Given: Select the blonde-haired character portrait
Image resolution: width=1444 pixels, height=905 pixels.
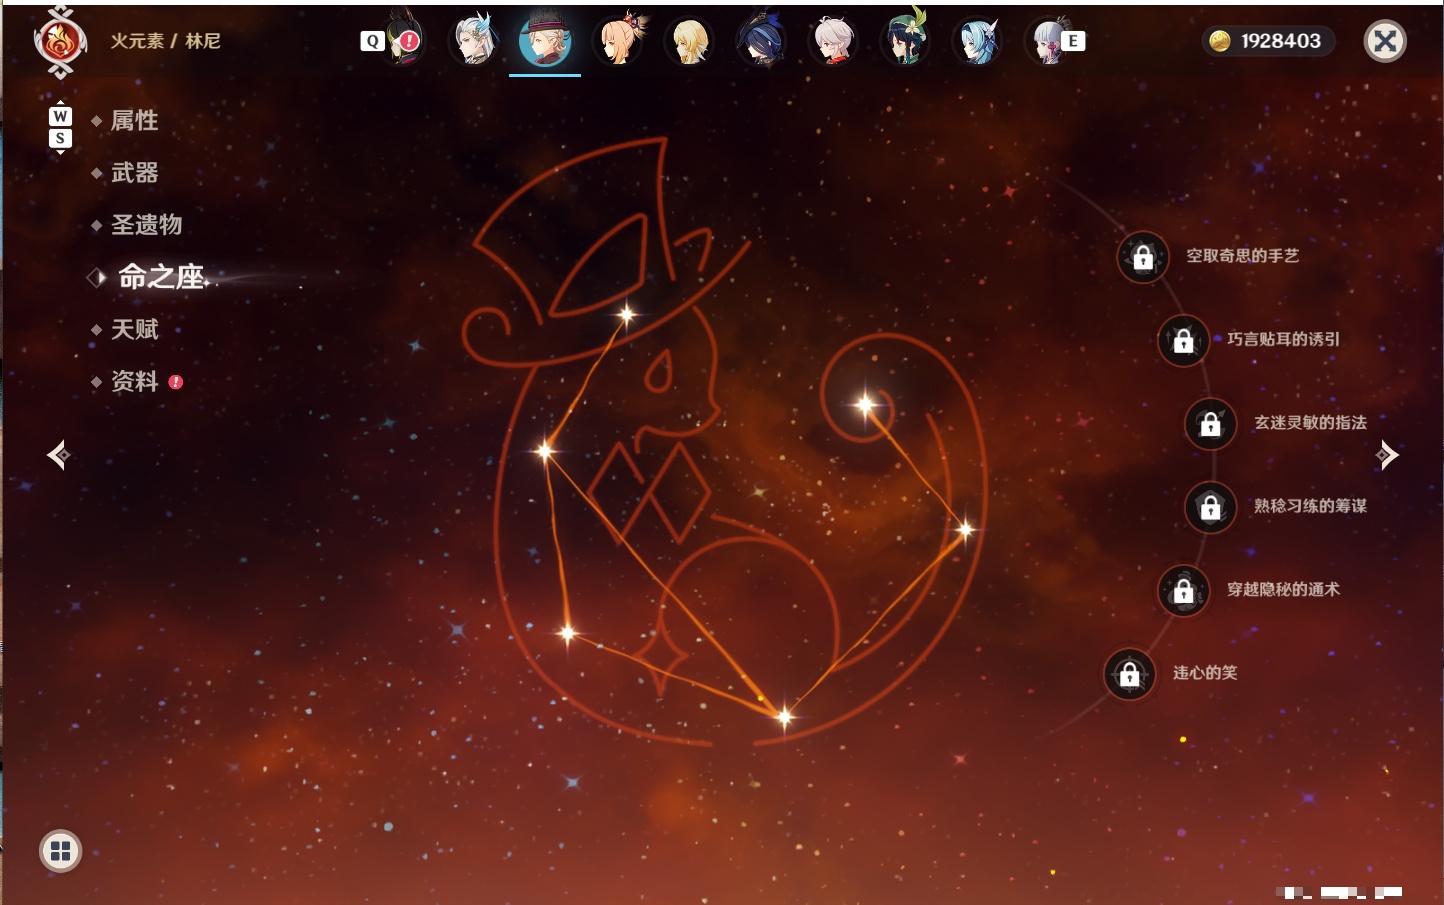Looking at the screenshot, I should point(689,41).
